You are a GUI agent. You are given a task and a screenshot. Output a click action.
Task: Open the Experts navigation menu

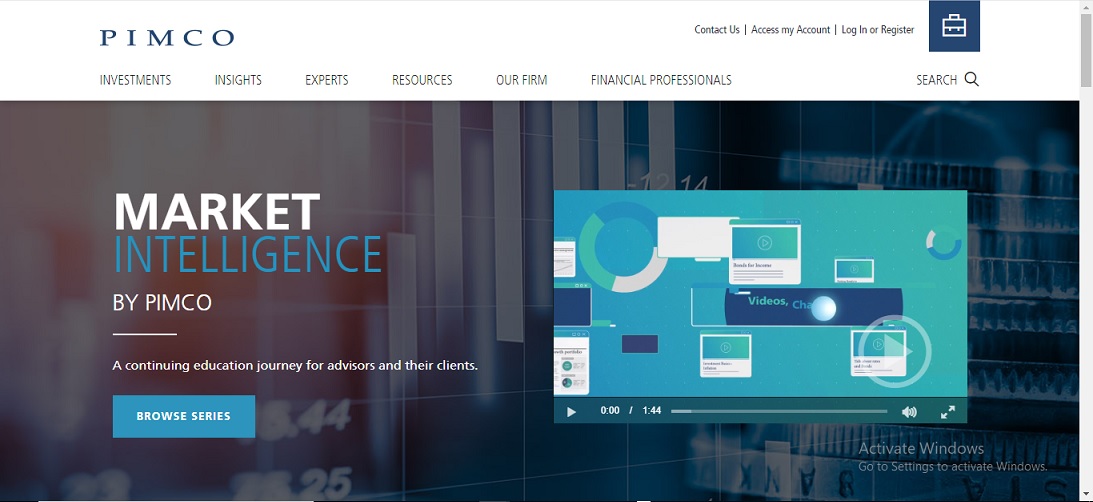point(327,80)
